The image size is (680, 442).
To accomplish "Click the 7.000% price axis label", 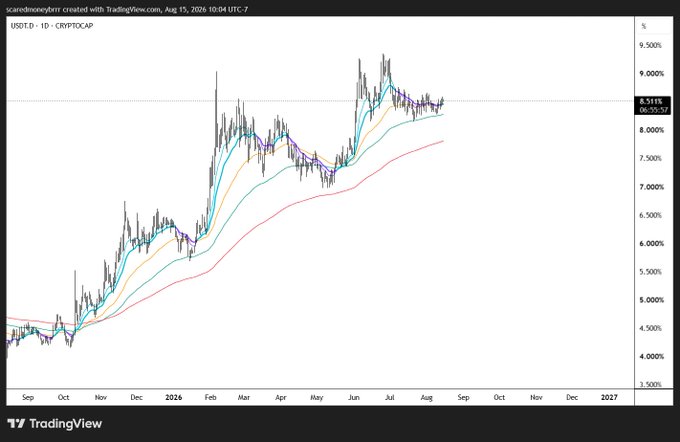I will 651,187.
